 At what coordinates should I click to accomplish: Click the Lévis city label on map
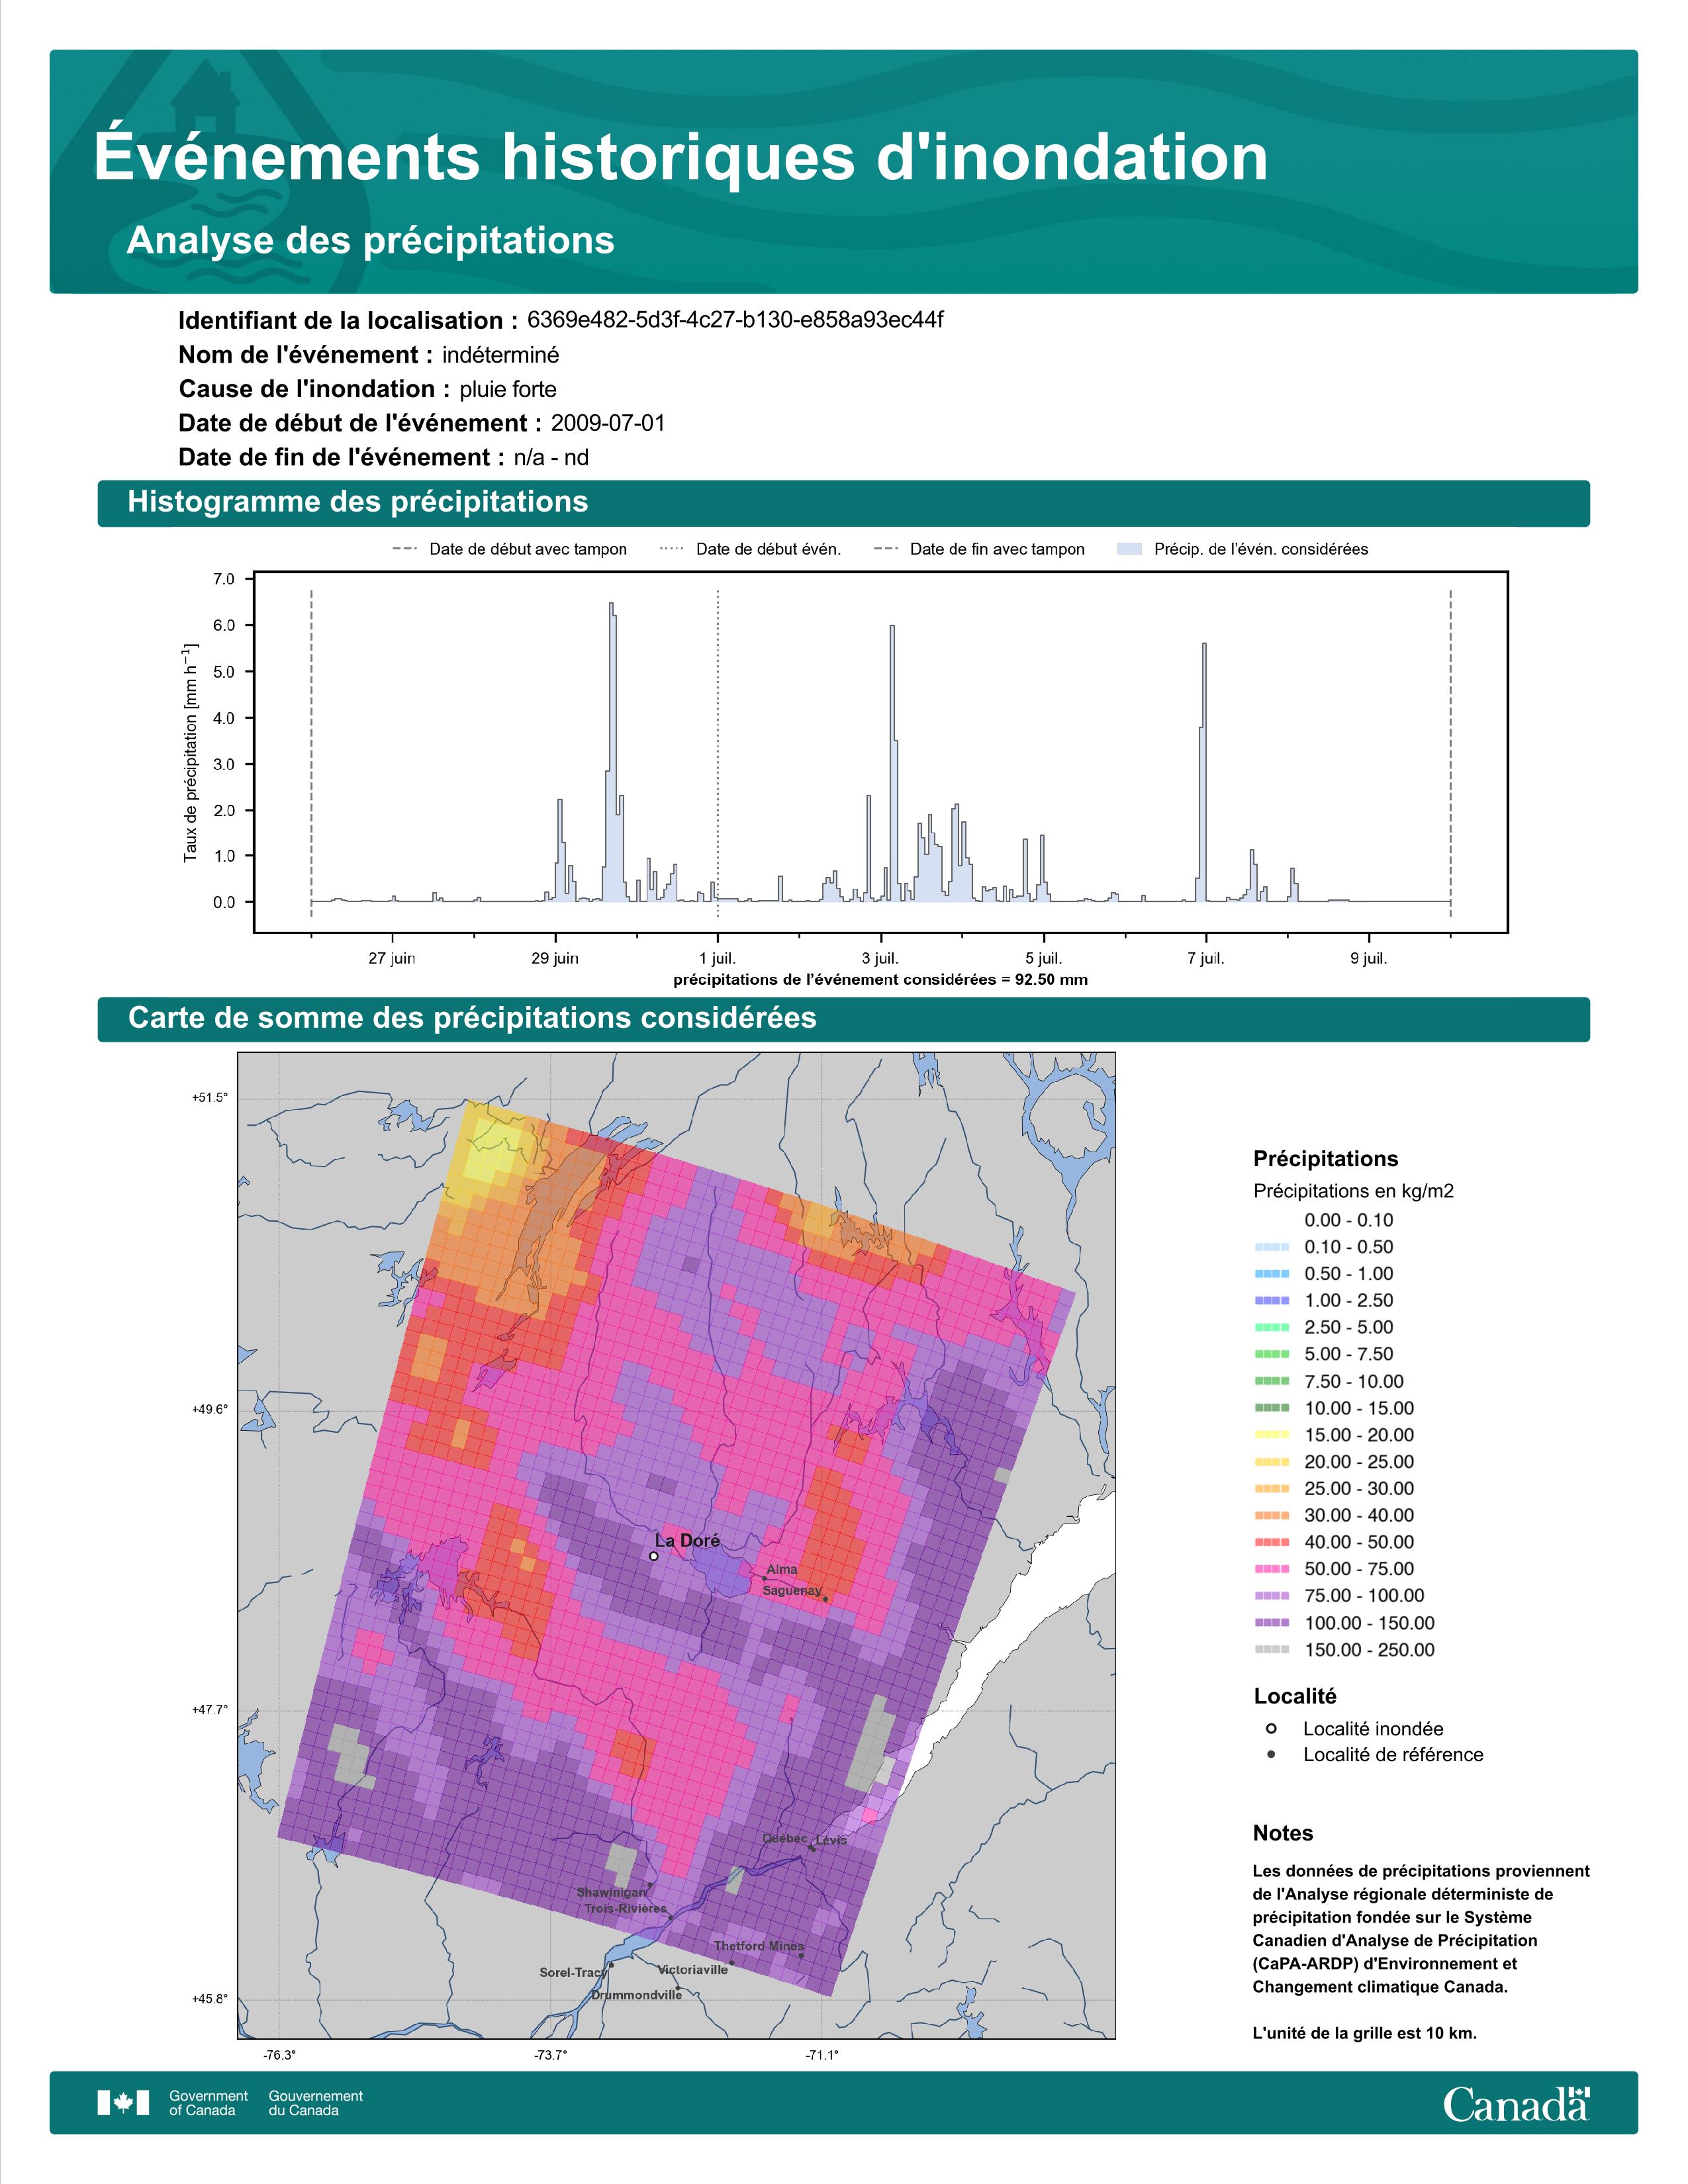click(x=831, y=1840)
